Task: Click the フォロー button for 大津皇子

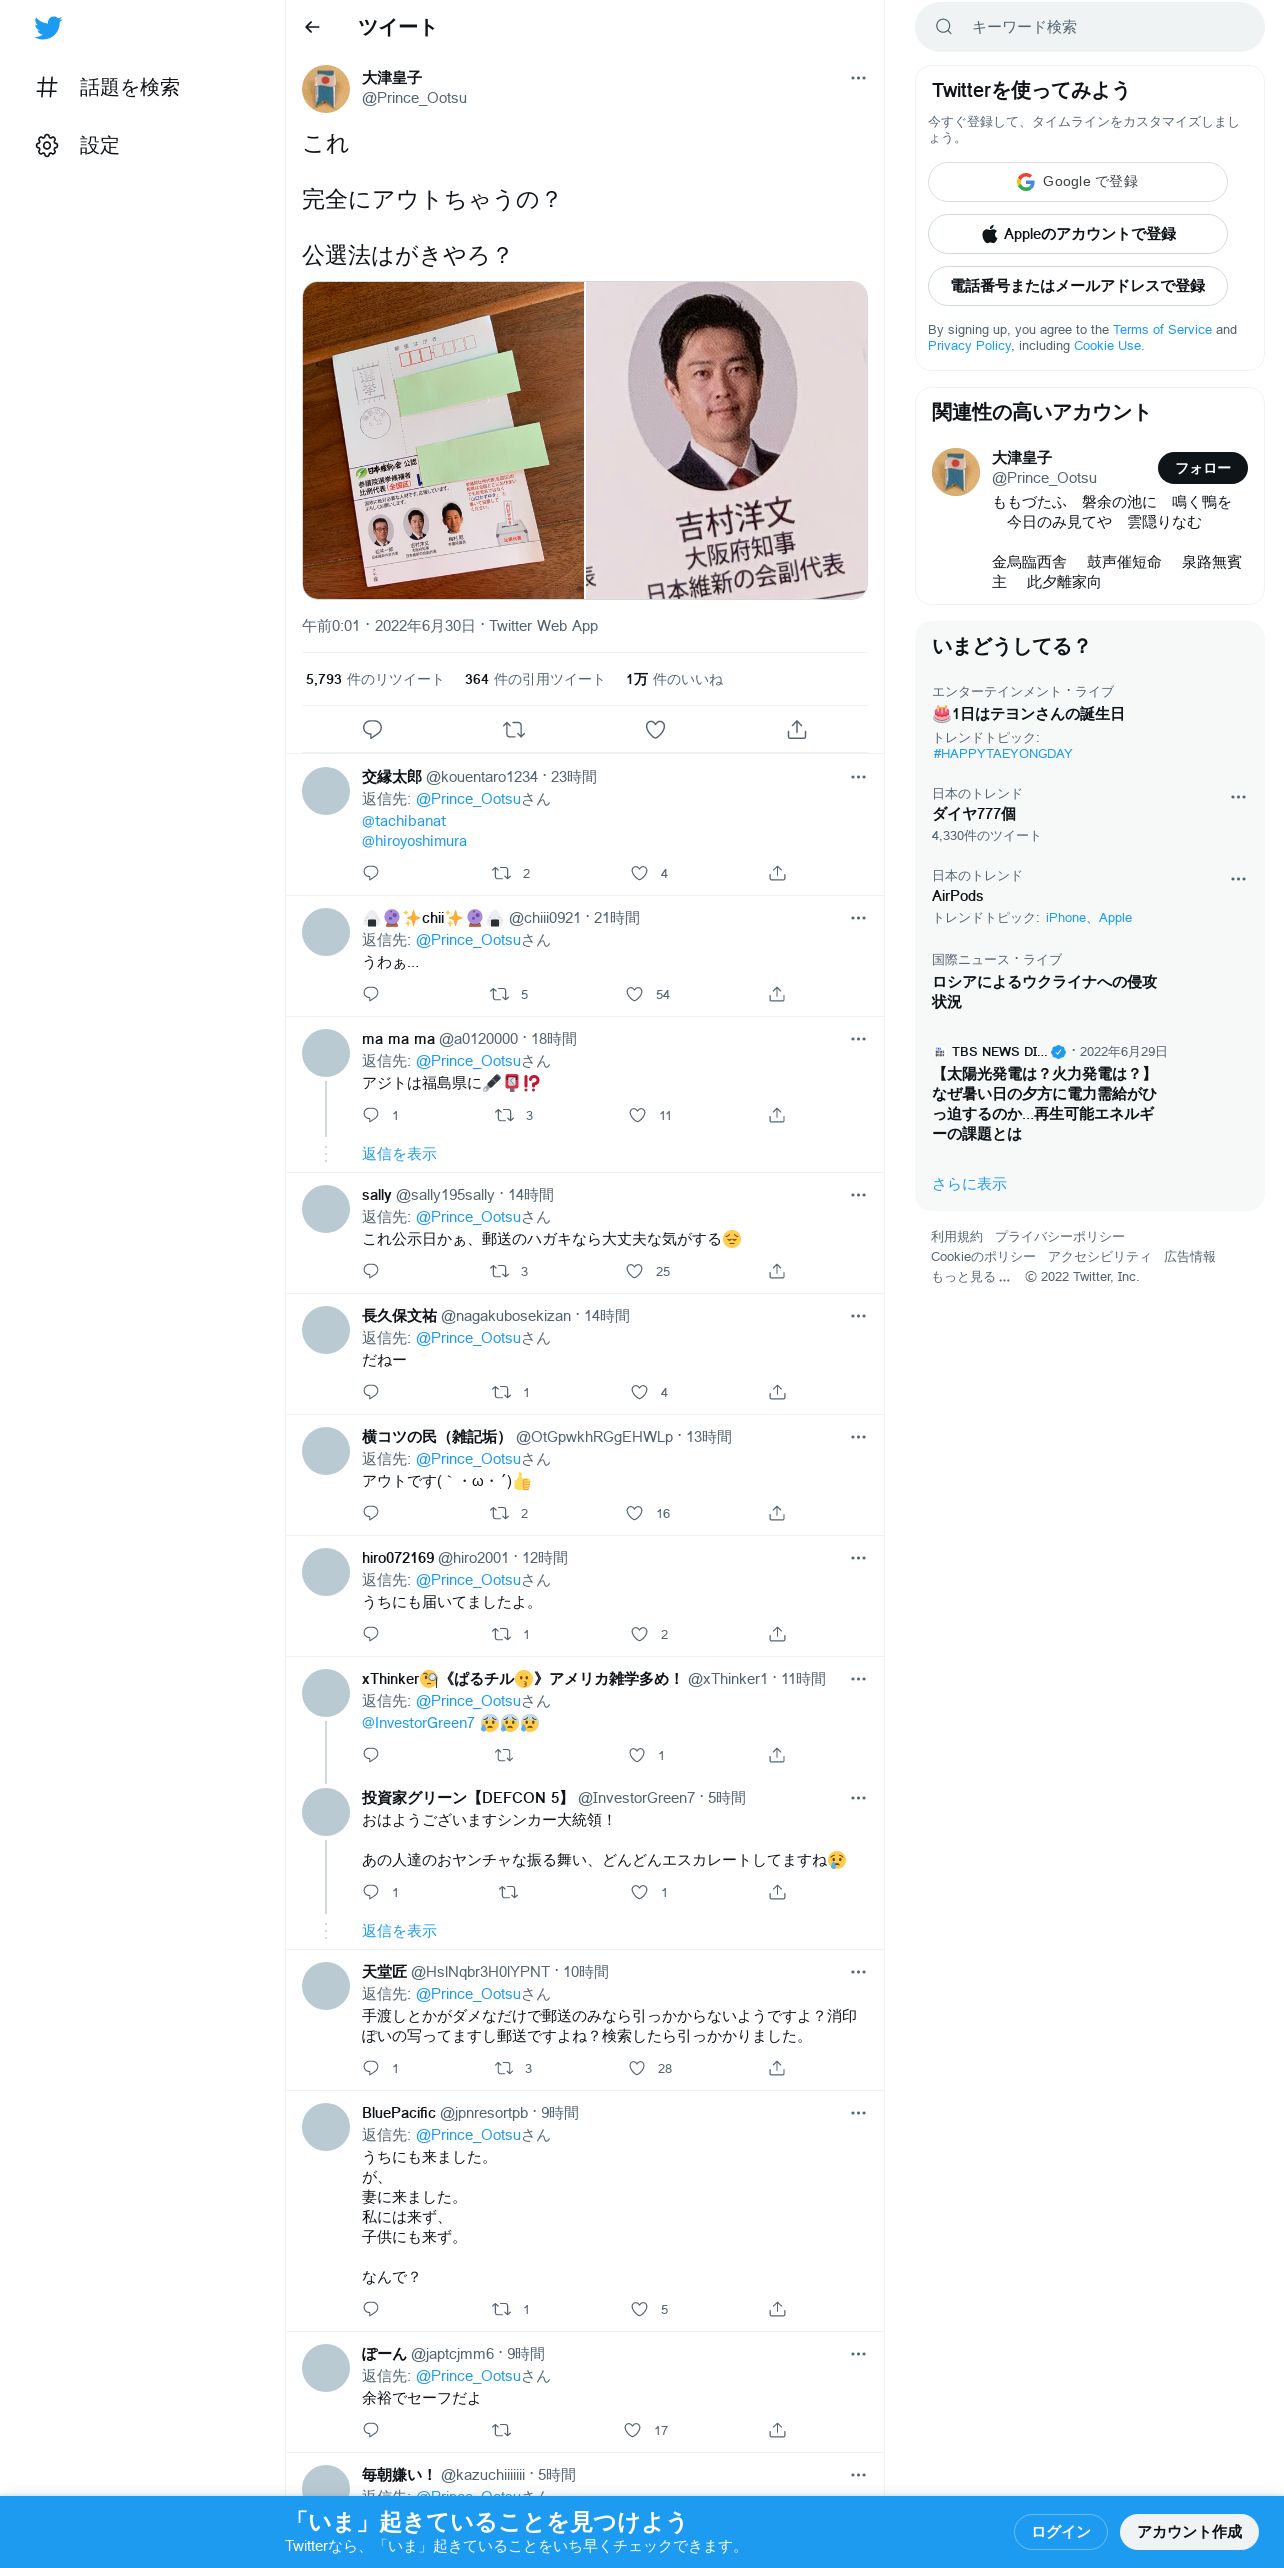Action: pos(1202,468)
